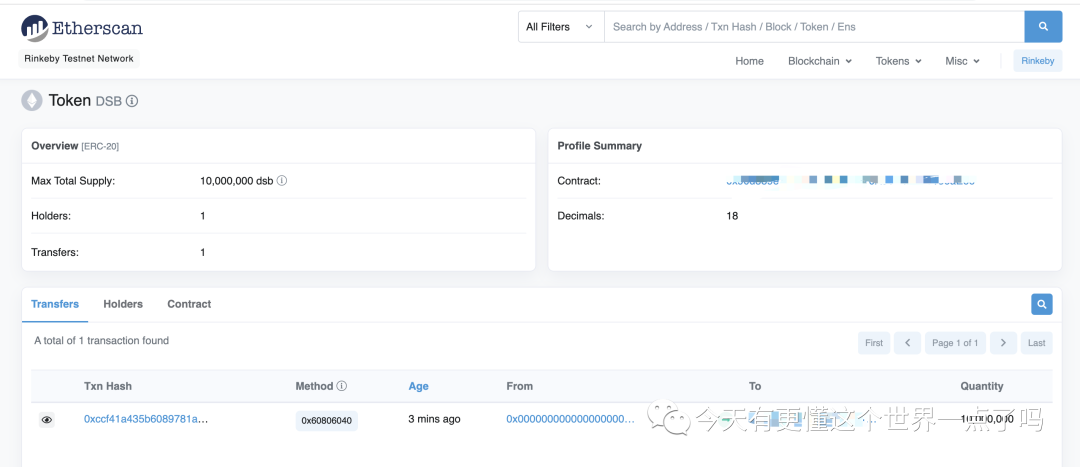Click the To column header
1080x467 pixels.
(x=755, y=386)
